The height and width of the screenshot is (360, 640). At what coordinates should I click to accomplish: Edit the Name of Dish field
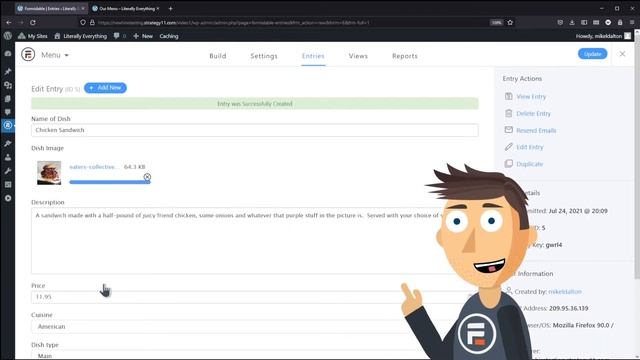255,130
